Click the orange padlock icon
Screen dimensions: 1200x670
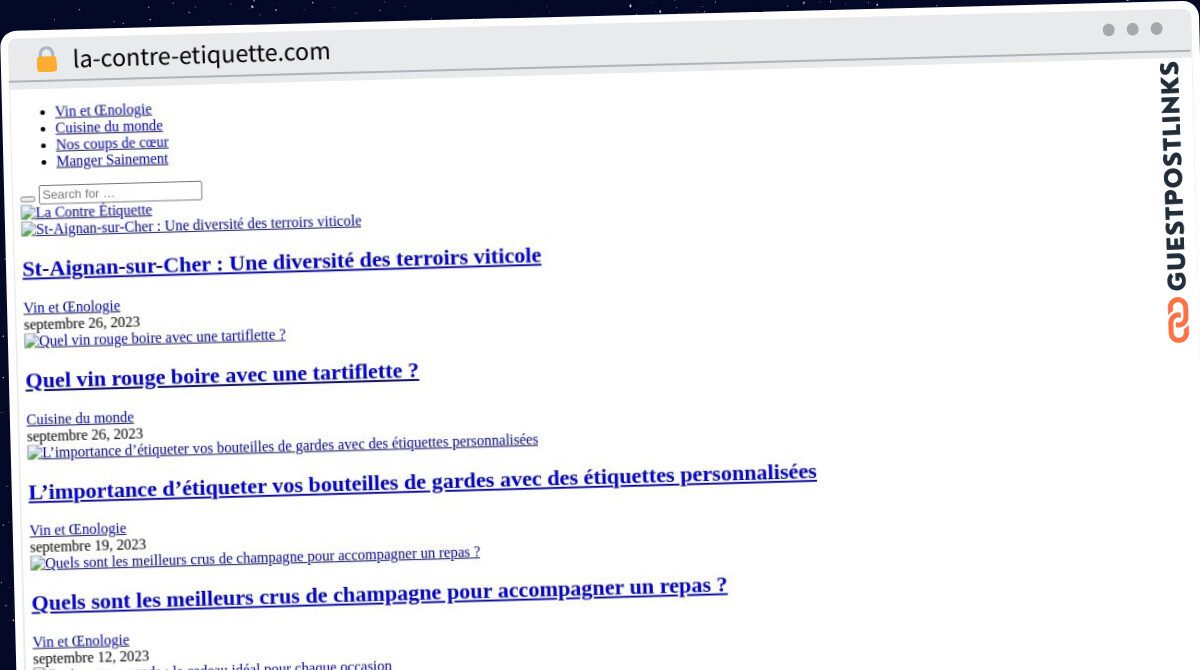pyautogui.click(x=47, y=59)
